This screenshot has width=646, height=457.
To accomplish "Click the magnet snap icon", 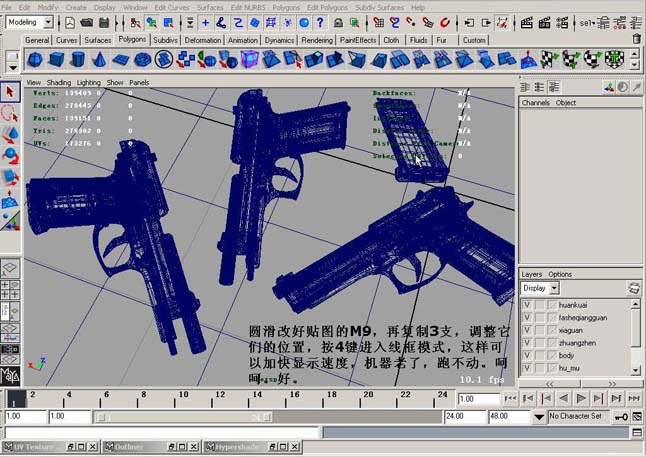I will 444,23.
